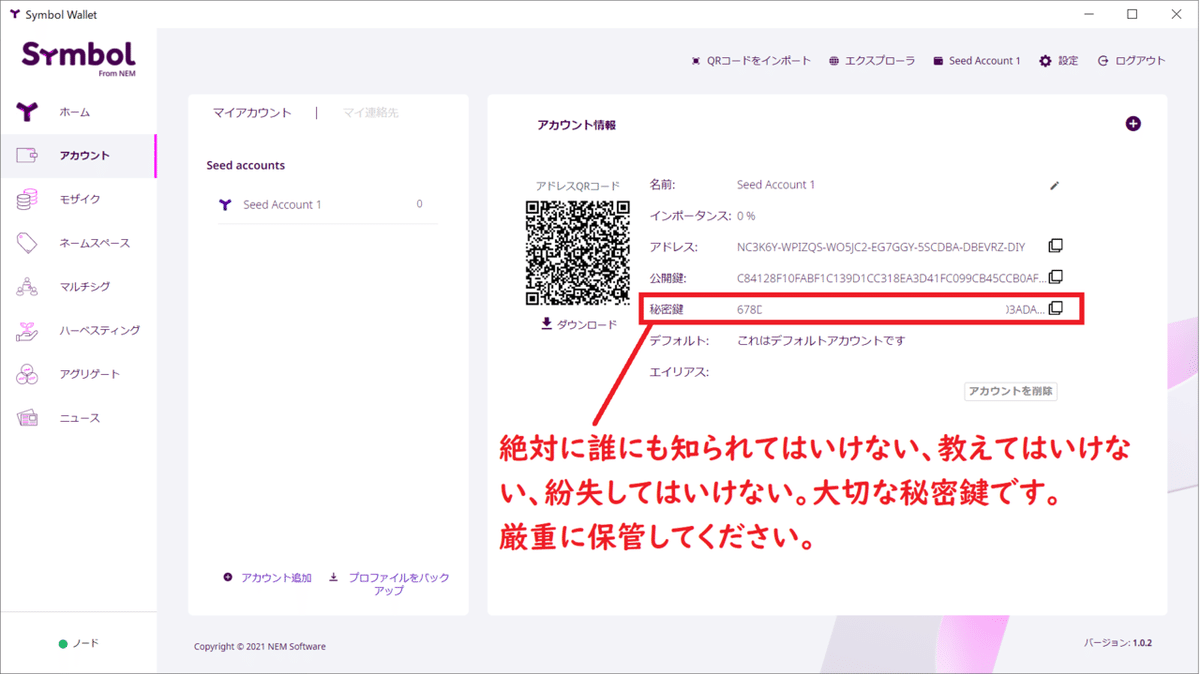1200x674 pixels.
Task: Click the アカウント情報 heading
Action: pyautogui.click(x=577, y=125)
